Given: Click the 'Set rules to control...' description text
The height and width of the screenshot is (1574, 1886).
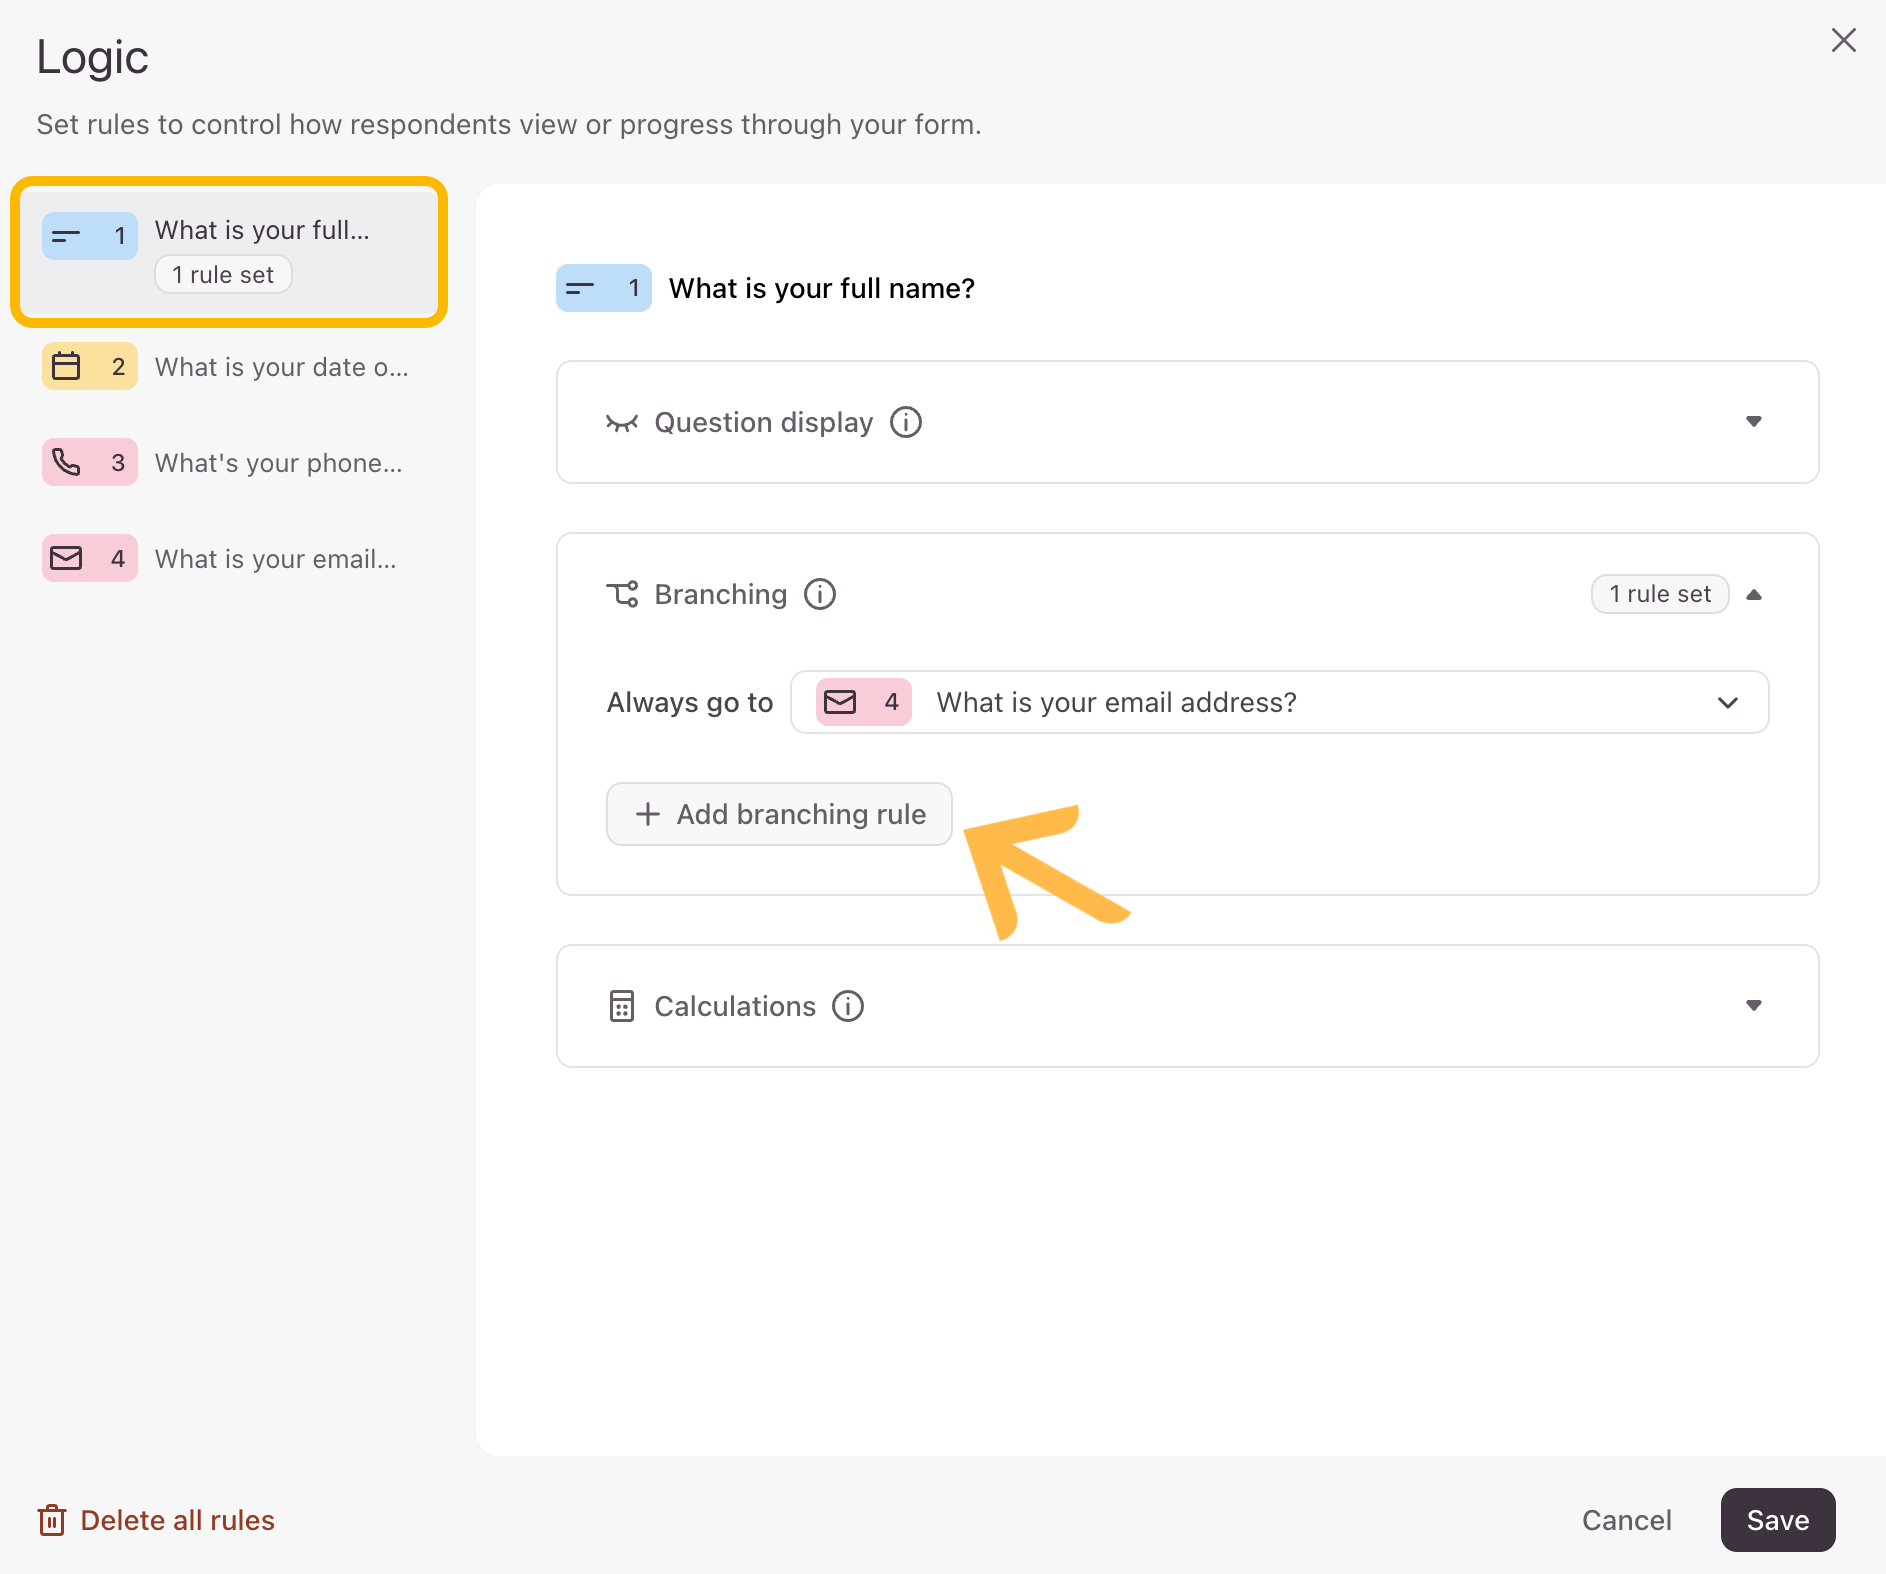Looking at the screenshot, I should click(509, 124).
